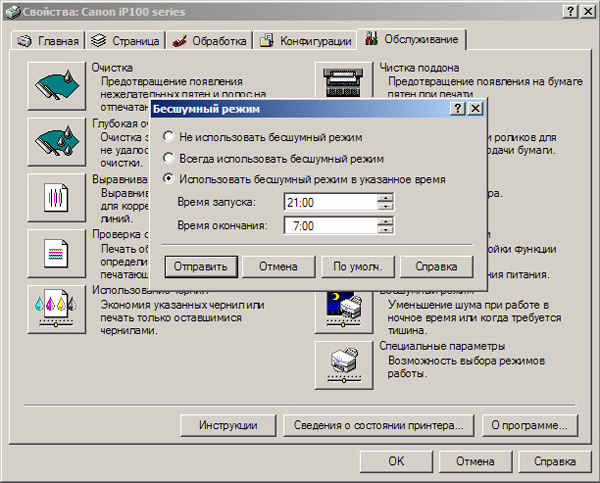This screenshot has height=483, width=600.
Task: Click the Время окончания field showing 7:00
Action: click(x=331, y=225)
